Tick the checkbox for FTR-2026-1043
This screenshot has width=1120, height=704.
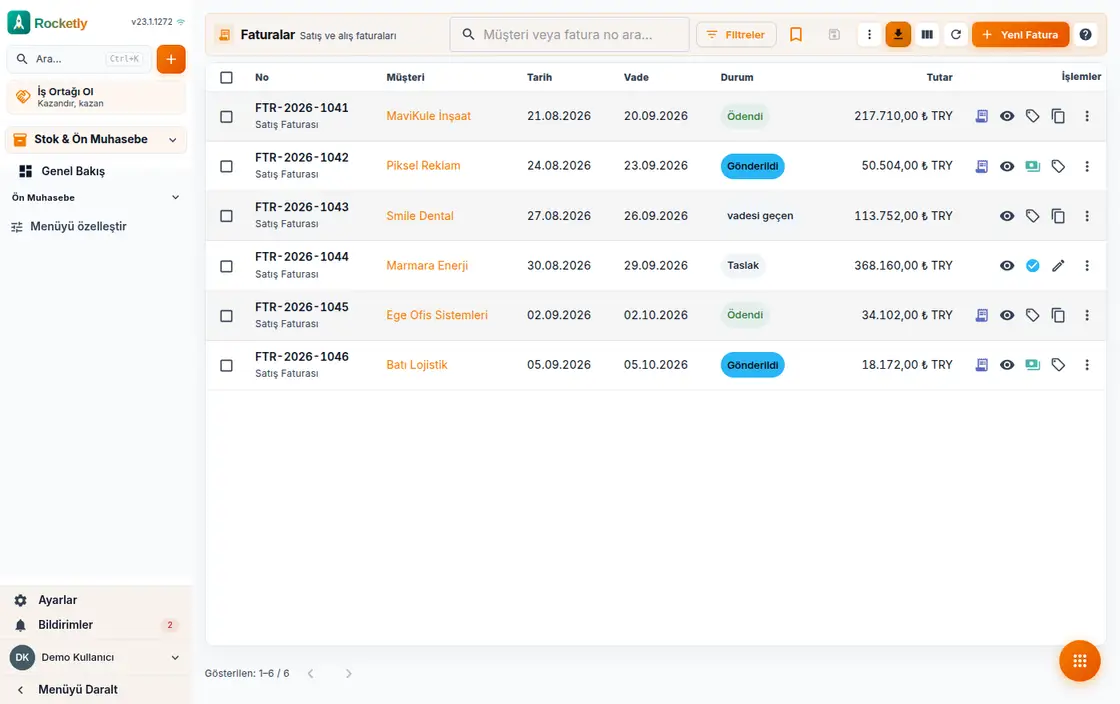(x=226, y=216)
